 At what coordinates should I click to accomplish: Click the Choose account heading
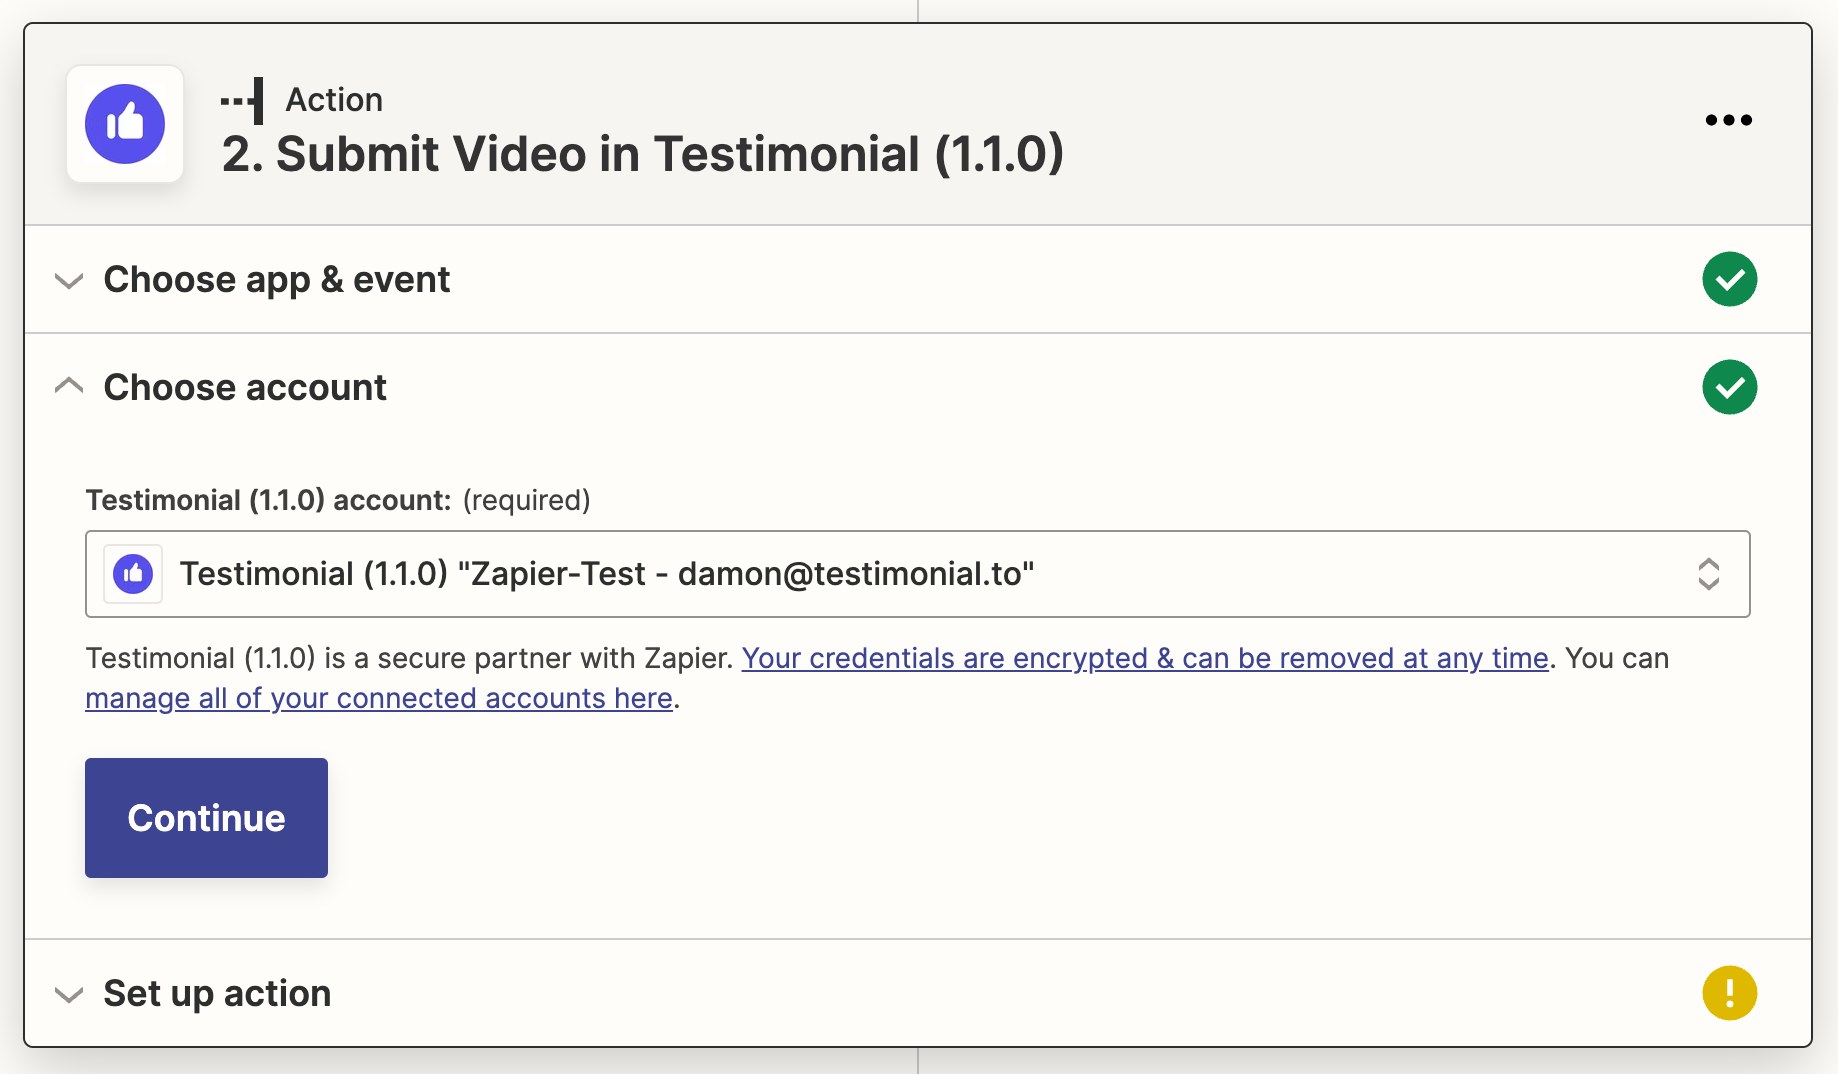point(245,388)
